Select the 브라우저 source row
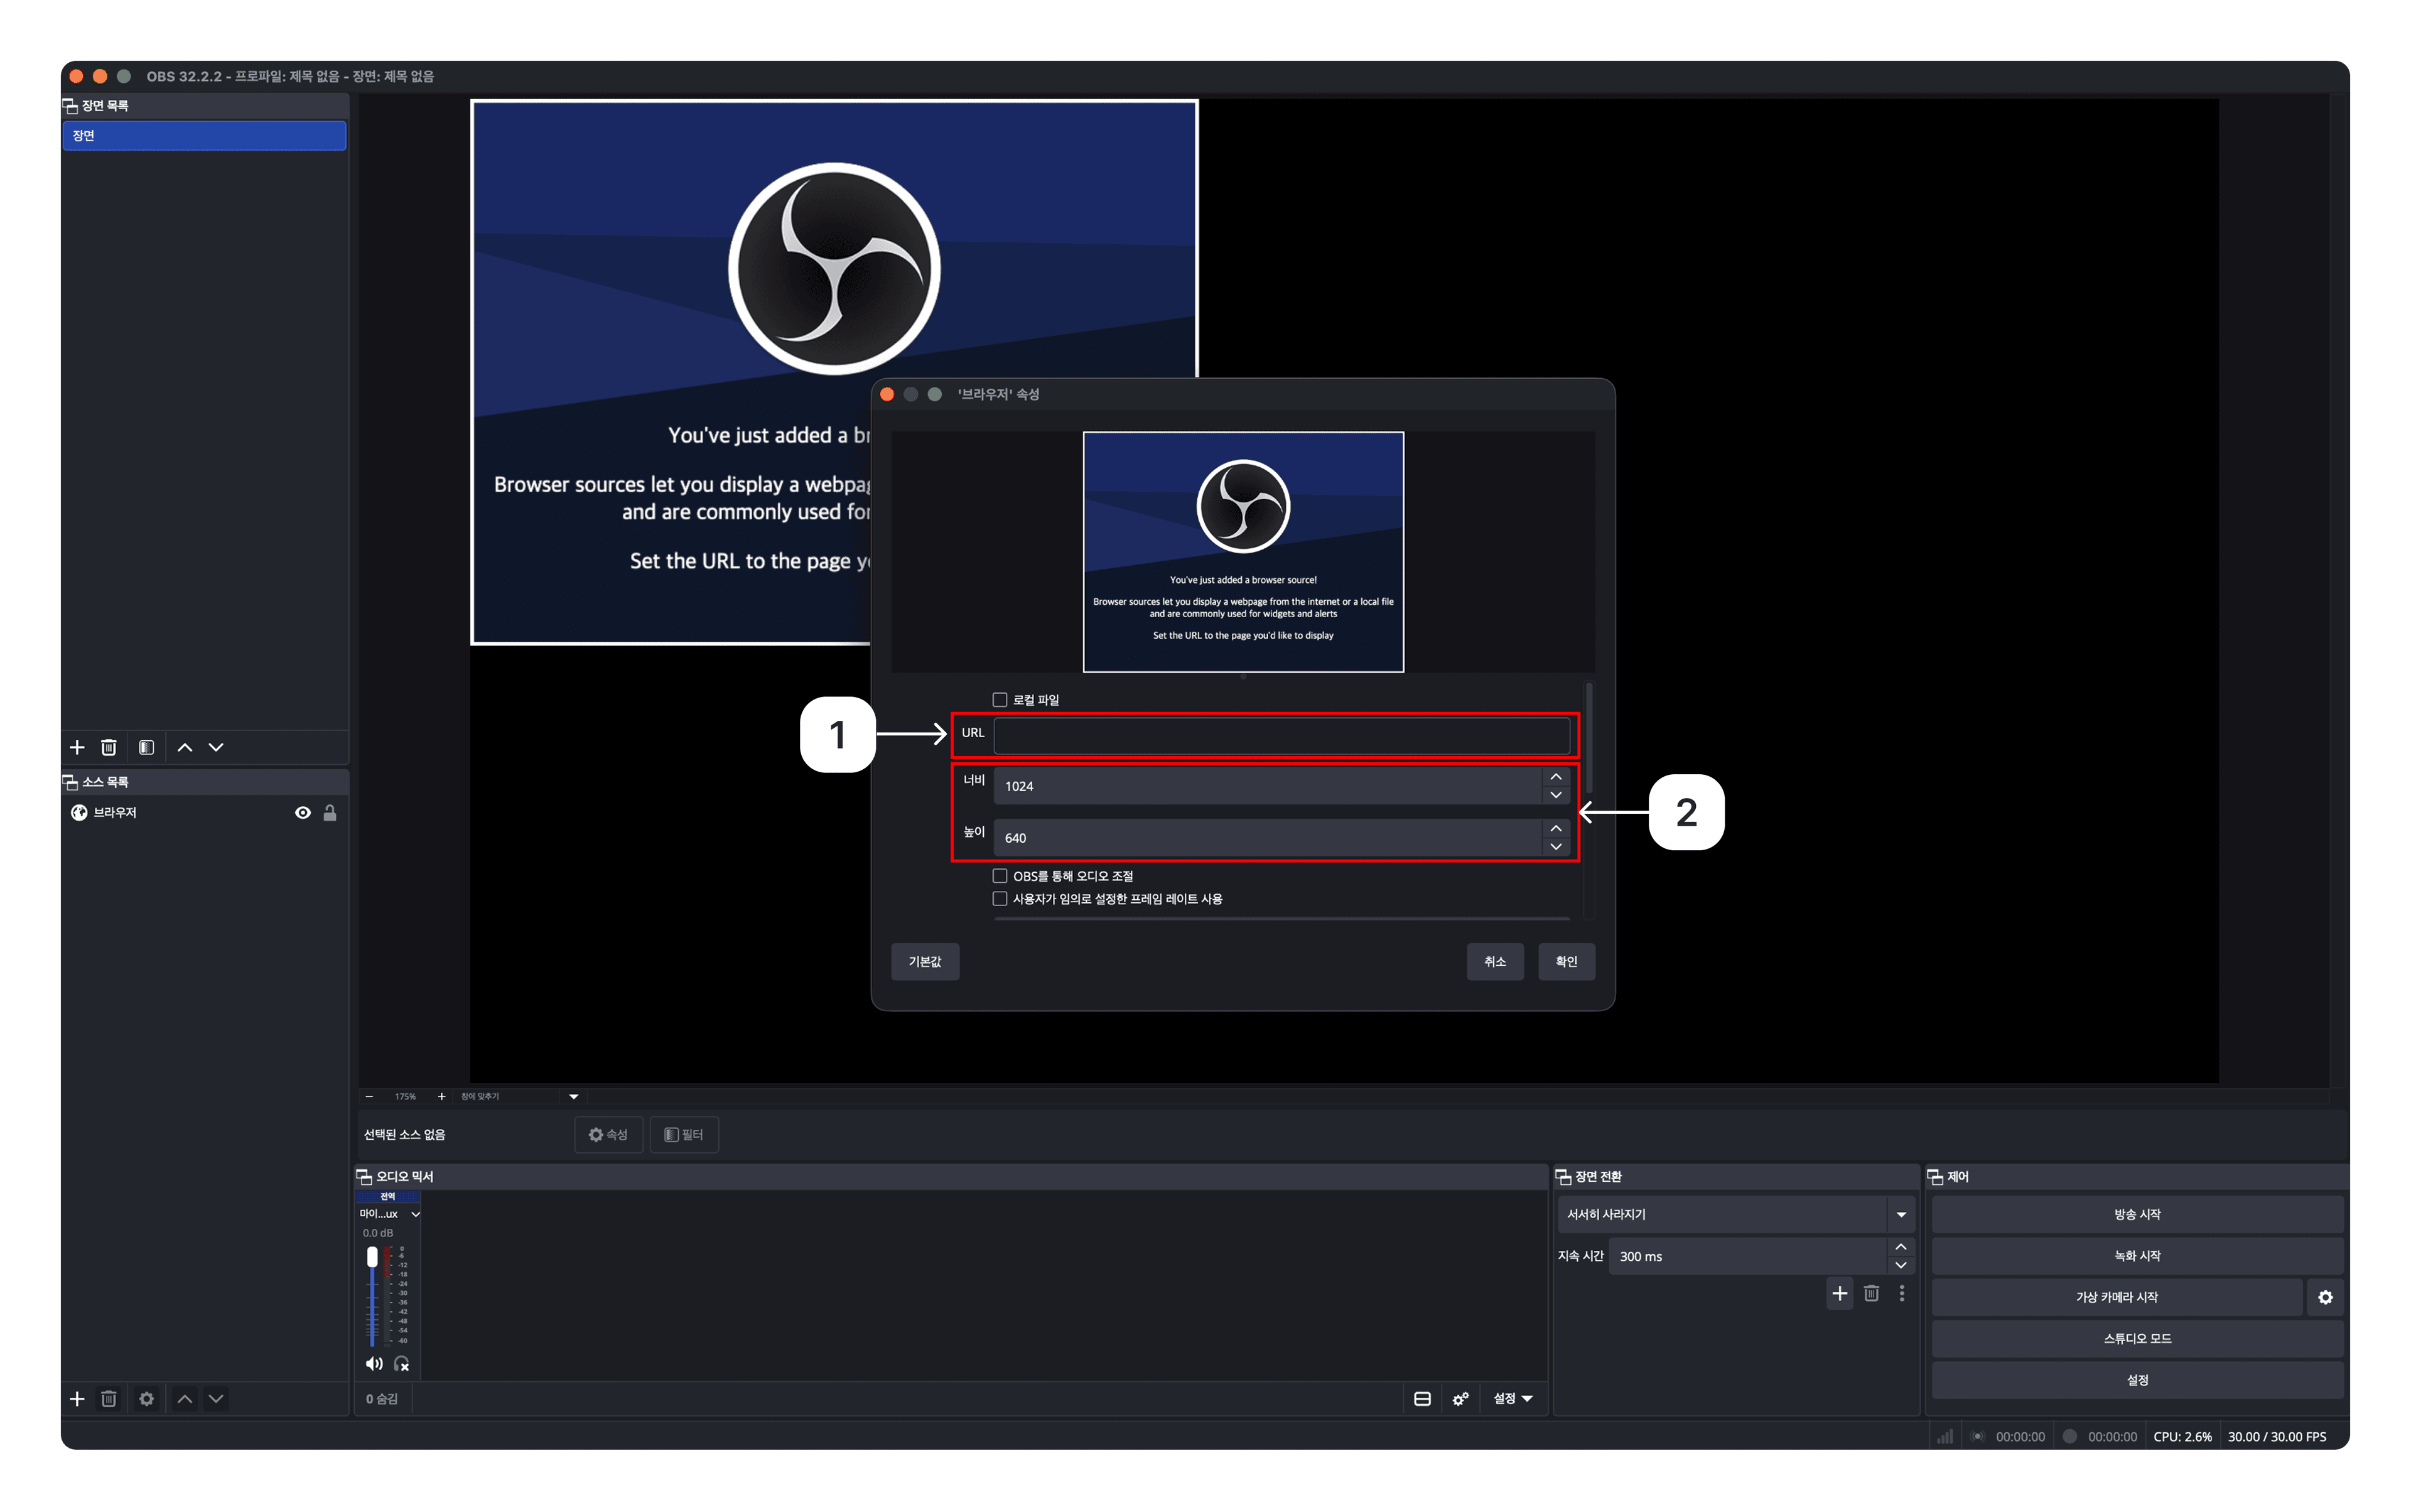This screenshot has width=2411, height=1512. [204, 813]
